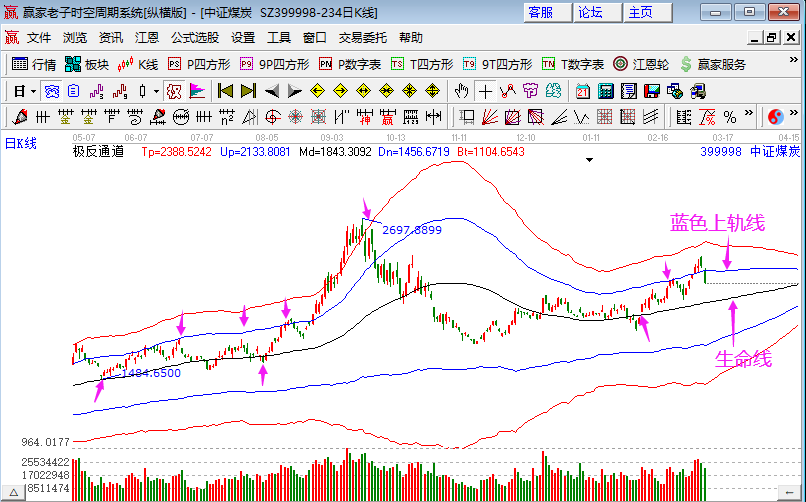Open the calendar 21 icon

point(582,91)
